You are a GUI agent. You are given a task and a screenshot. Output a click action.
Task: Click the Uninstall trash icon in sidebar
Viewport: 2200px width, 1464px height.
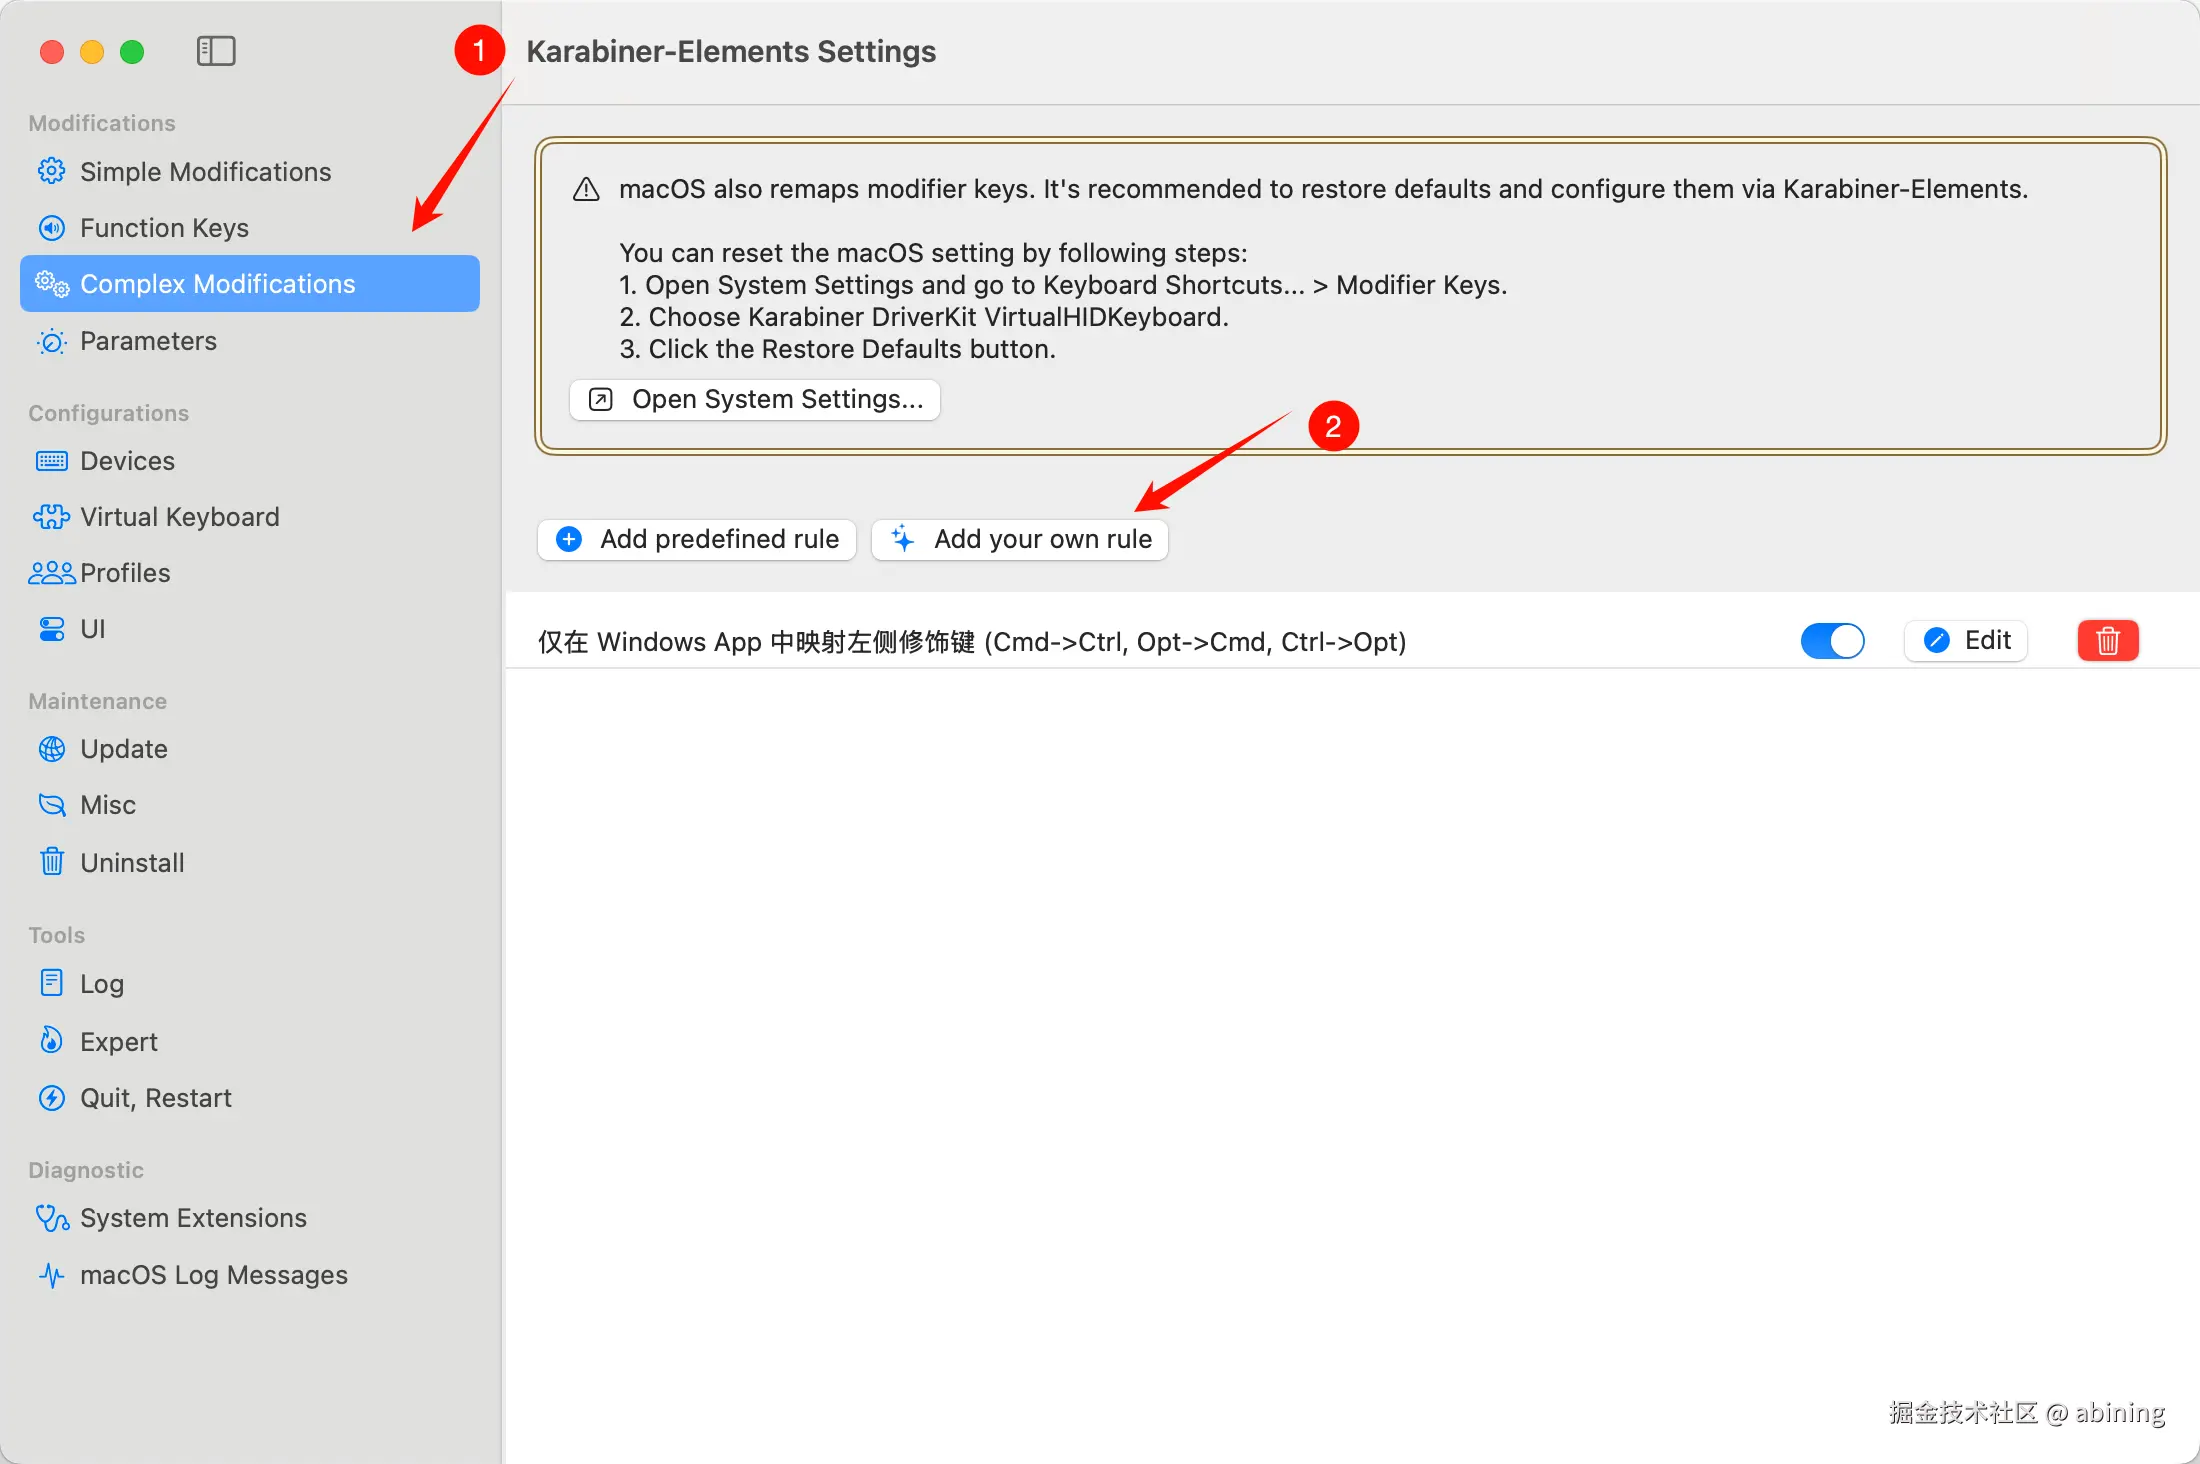click(x=52, y=862)
